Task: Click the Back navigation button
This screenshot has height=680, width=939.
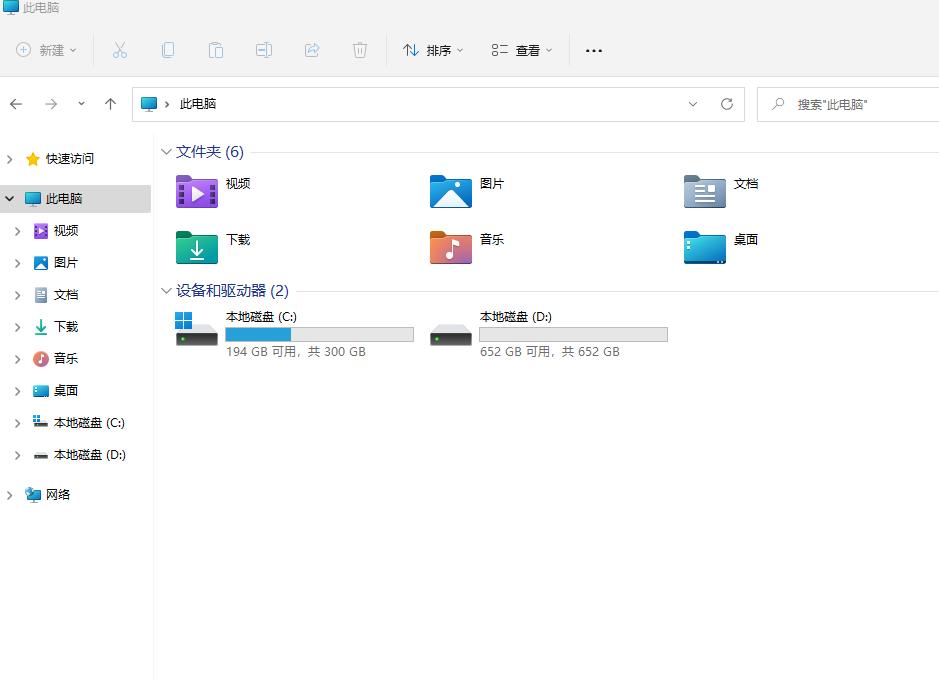Action: pos(16,104)
